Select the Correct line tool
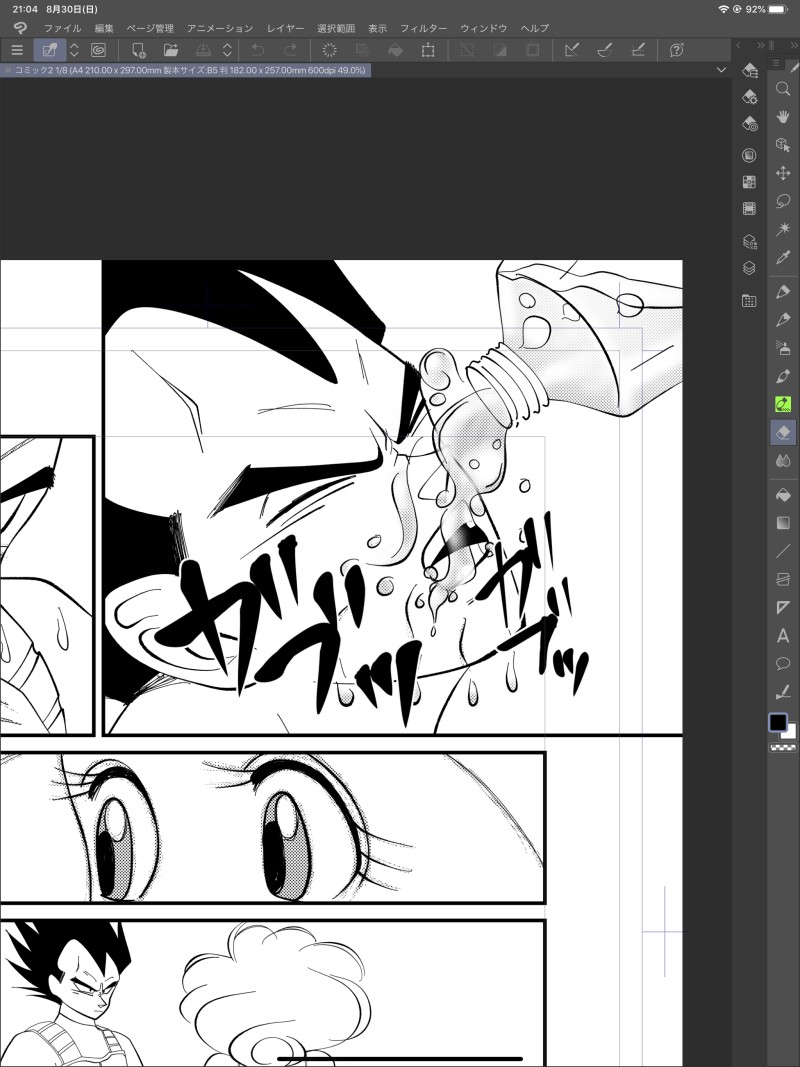 (x=782, y=692)
